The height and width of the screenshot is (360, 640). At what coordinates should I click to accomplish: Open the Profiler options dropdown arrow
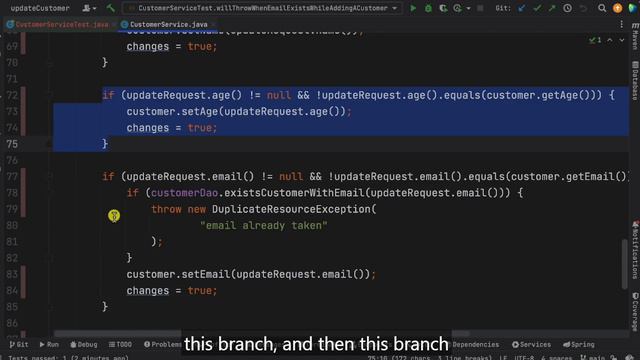pyautogui.click(x=468, y=8)
